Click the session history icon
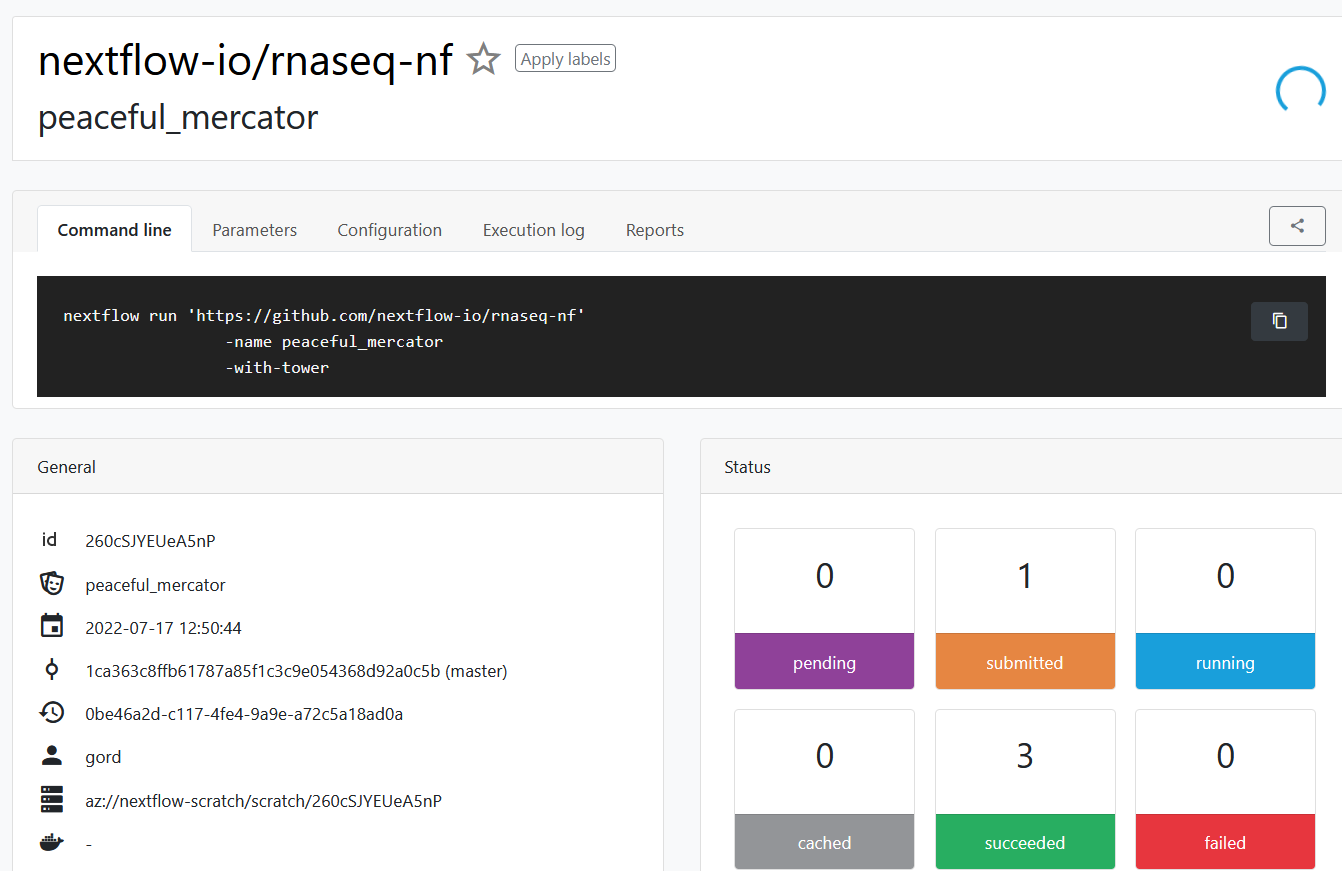The height and width of the screenshot is (871, 1342). coord(52,713)
